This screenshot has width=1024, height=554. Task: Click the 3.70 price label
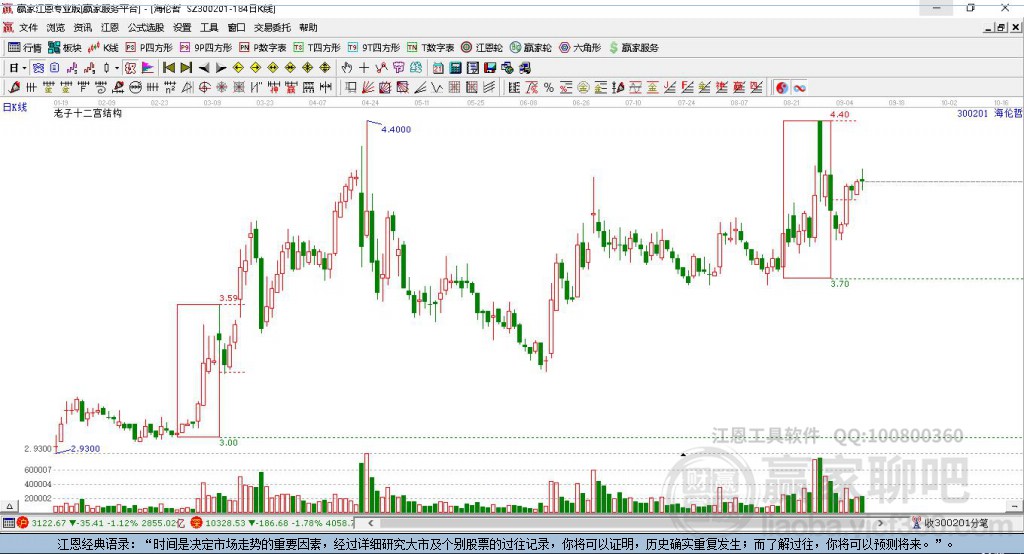click(840, 284)
